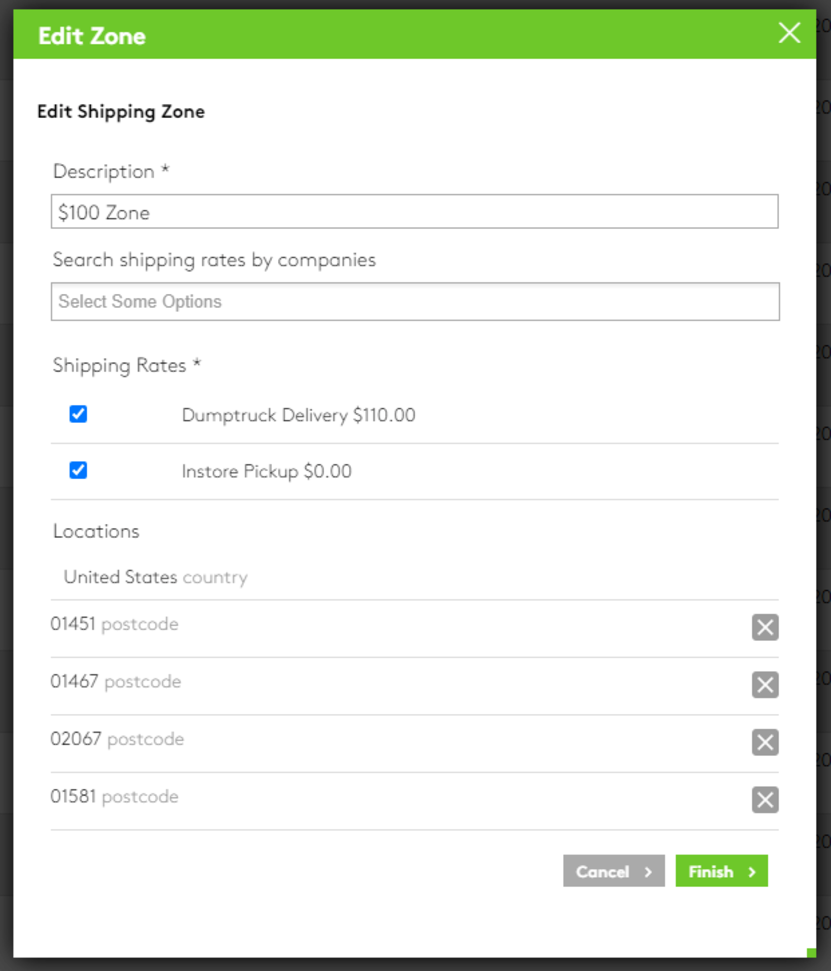831x971 pixels.
Task: Click the 01467 postcode text
Action: (116, 681)
